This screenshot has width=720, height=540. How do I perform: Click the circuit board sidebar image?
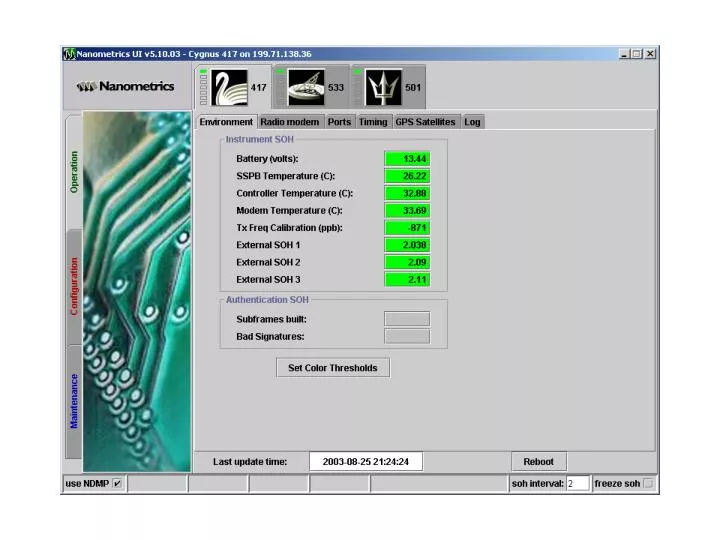click(x=137, y=292)
